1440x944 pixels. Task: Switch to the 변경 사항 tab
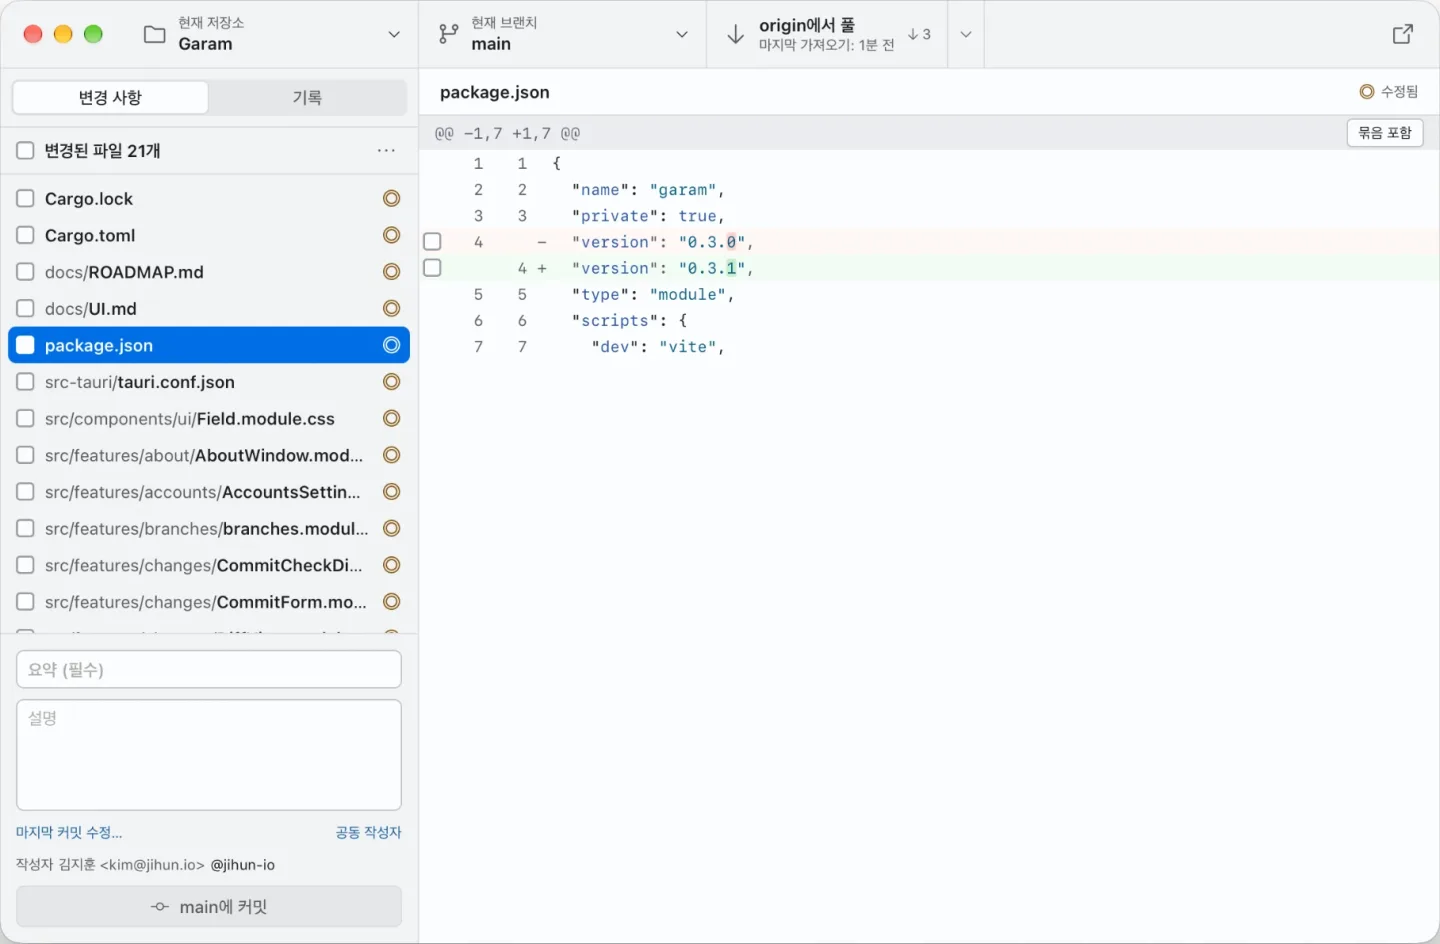110,97
